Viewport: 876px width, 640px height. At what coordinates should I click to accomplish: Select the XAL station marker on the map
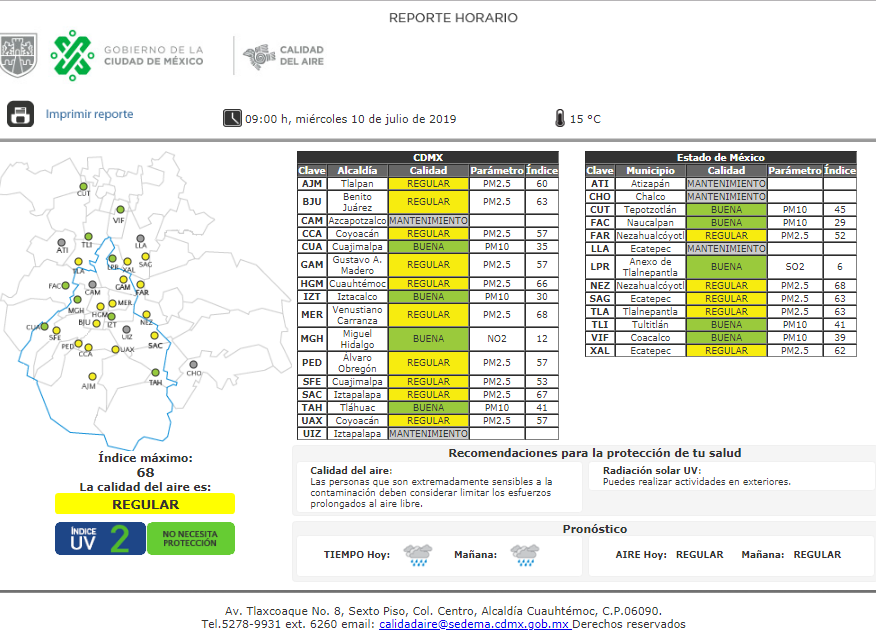pyautogui.click(x=127, y=261)
